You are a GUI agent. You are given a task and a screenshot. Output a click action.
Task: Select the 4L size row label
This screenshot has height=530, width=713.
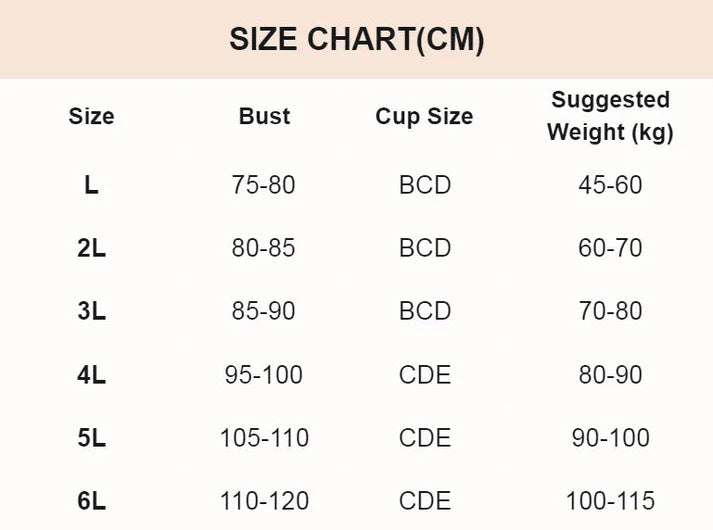[x=91, y=375]
